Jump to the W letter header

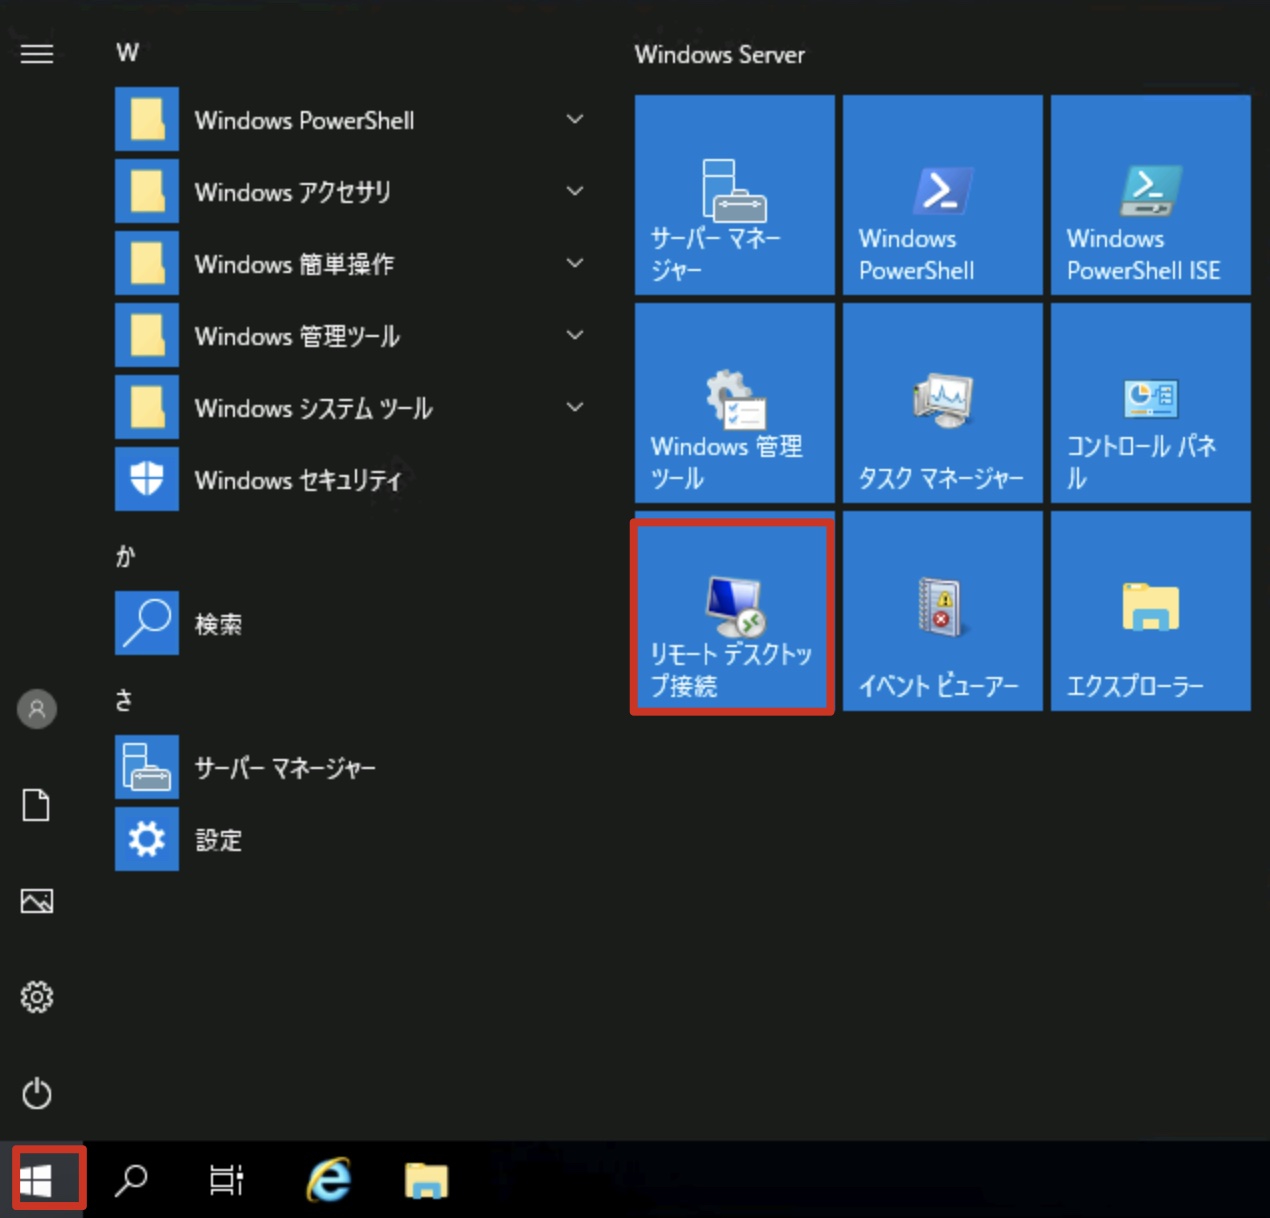[x=127, y=53]
